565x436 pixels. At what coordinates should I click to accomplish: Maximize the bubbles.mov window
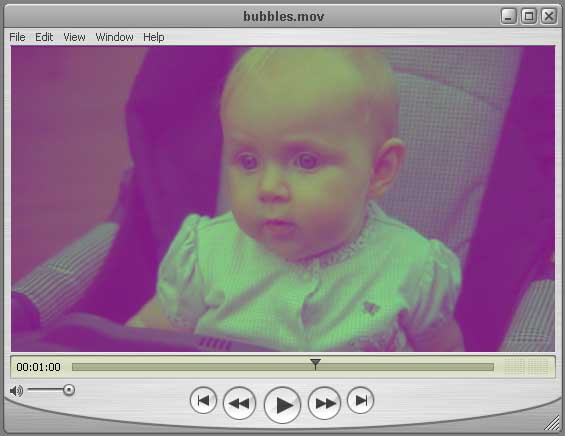(529, 16)
